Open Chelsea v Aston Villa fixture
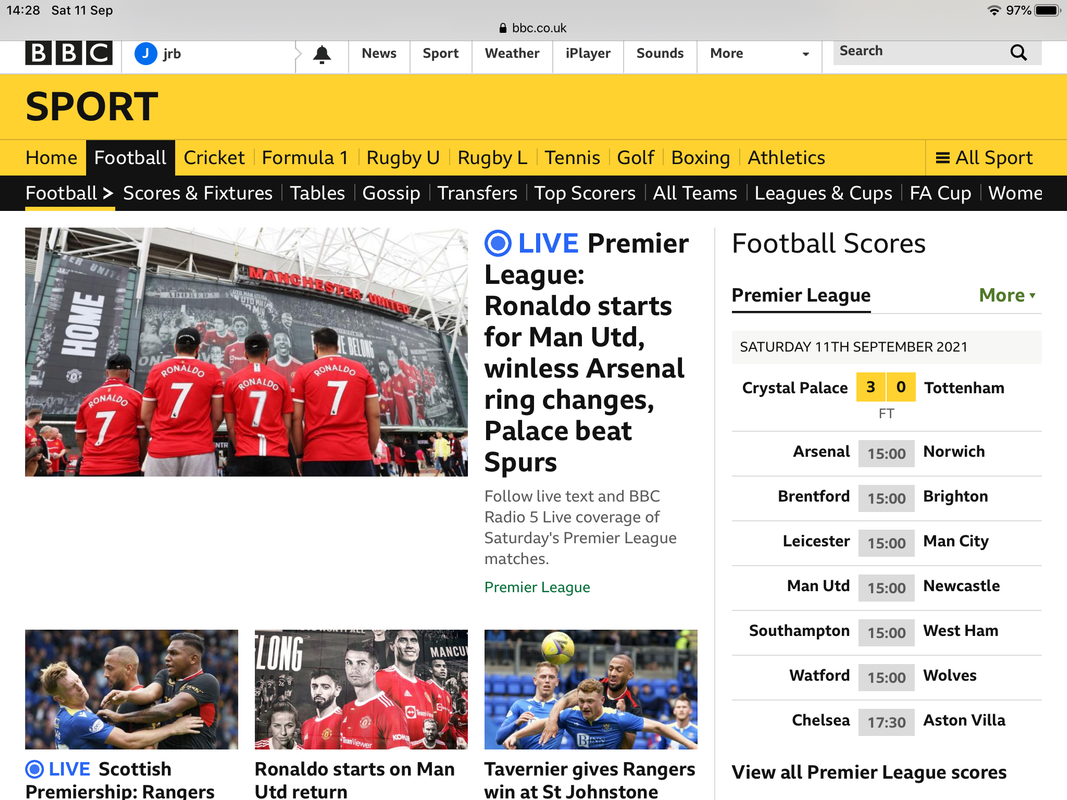1067x800 pixels. [x=886, y=722]
